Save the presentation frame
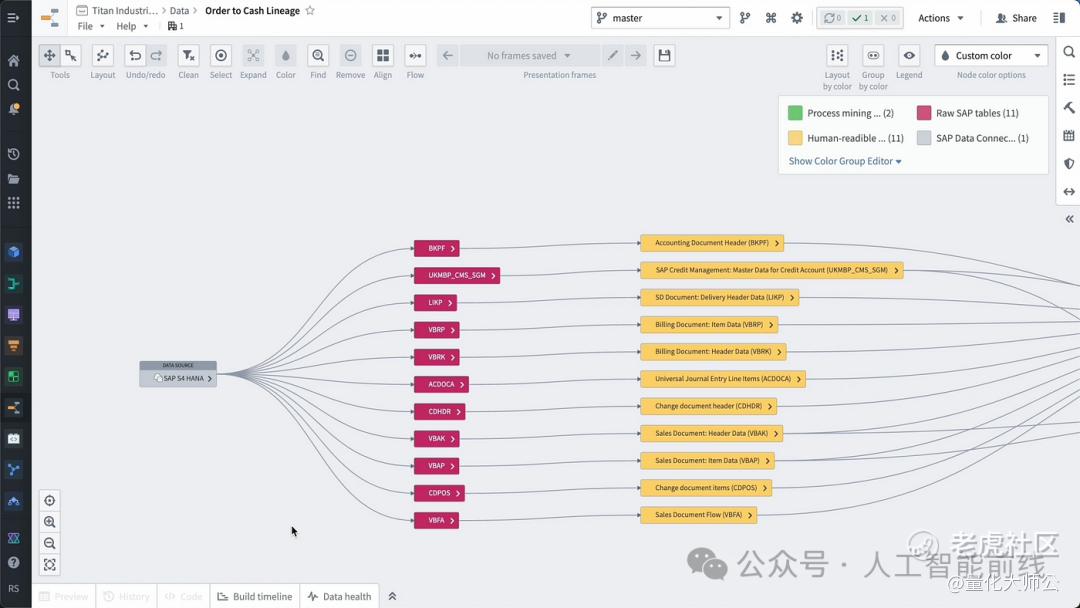The height and width of the screenshot is (608, 1080). [664, 56]
